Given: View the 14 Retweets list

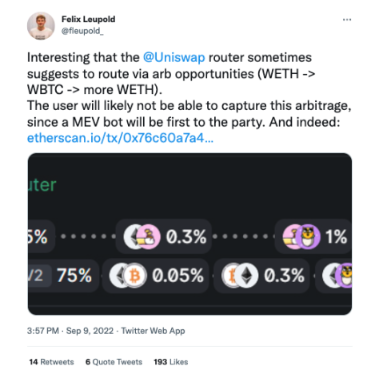Looking at the screenshot, I should tap(51, 362).
